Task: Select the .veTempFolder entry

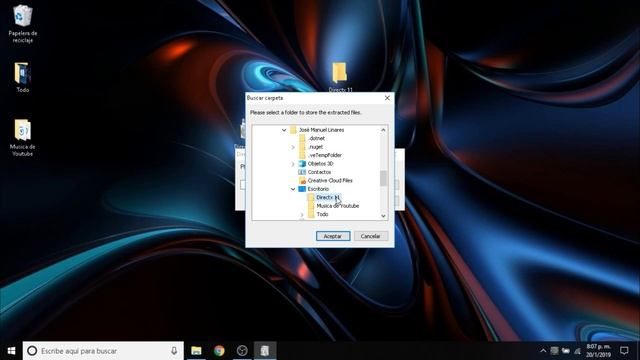Action: tap(324, 155)
